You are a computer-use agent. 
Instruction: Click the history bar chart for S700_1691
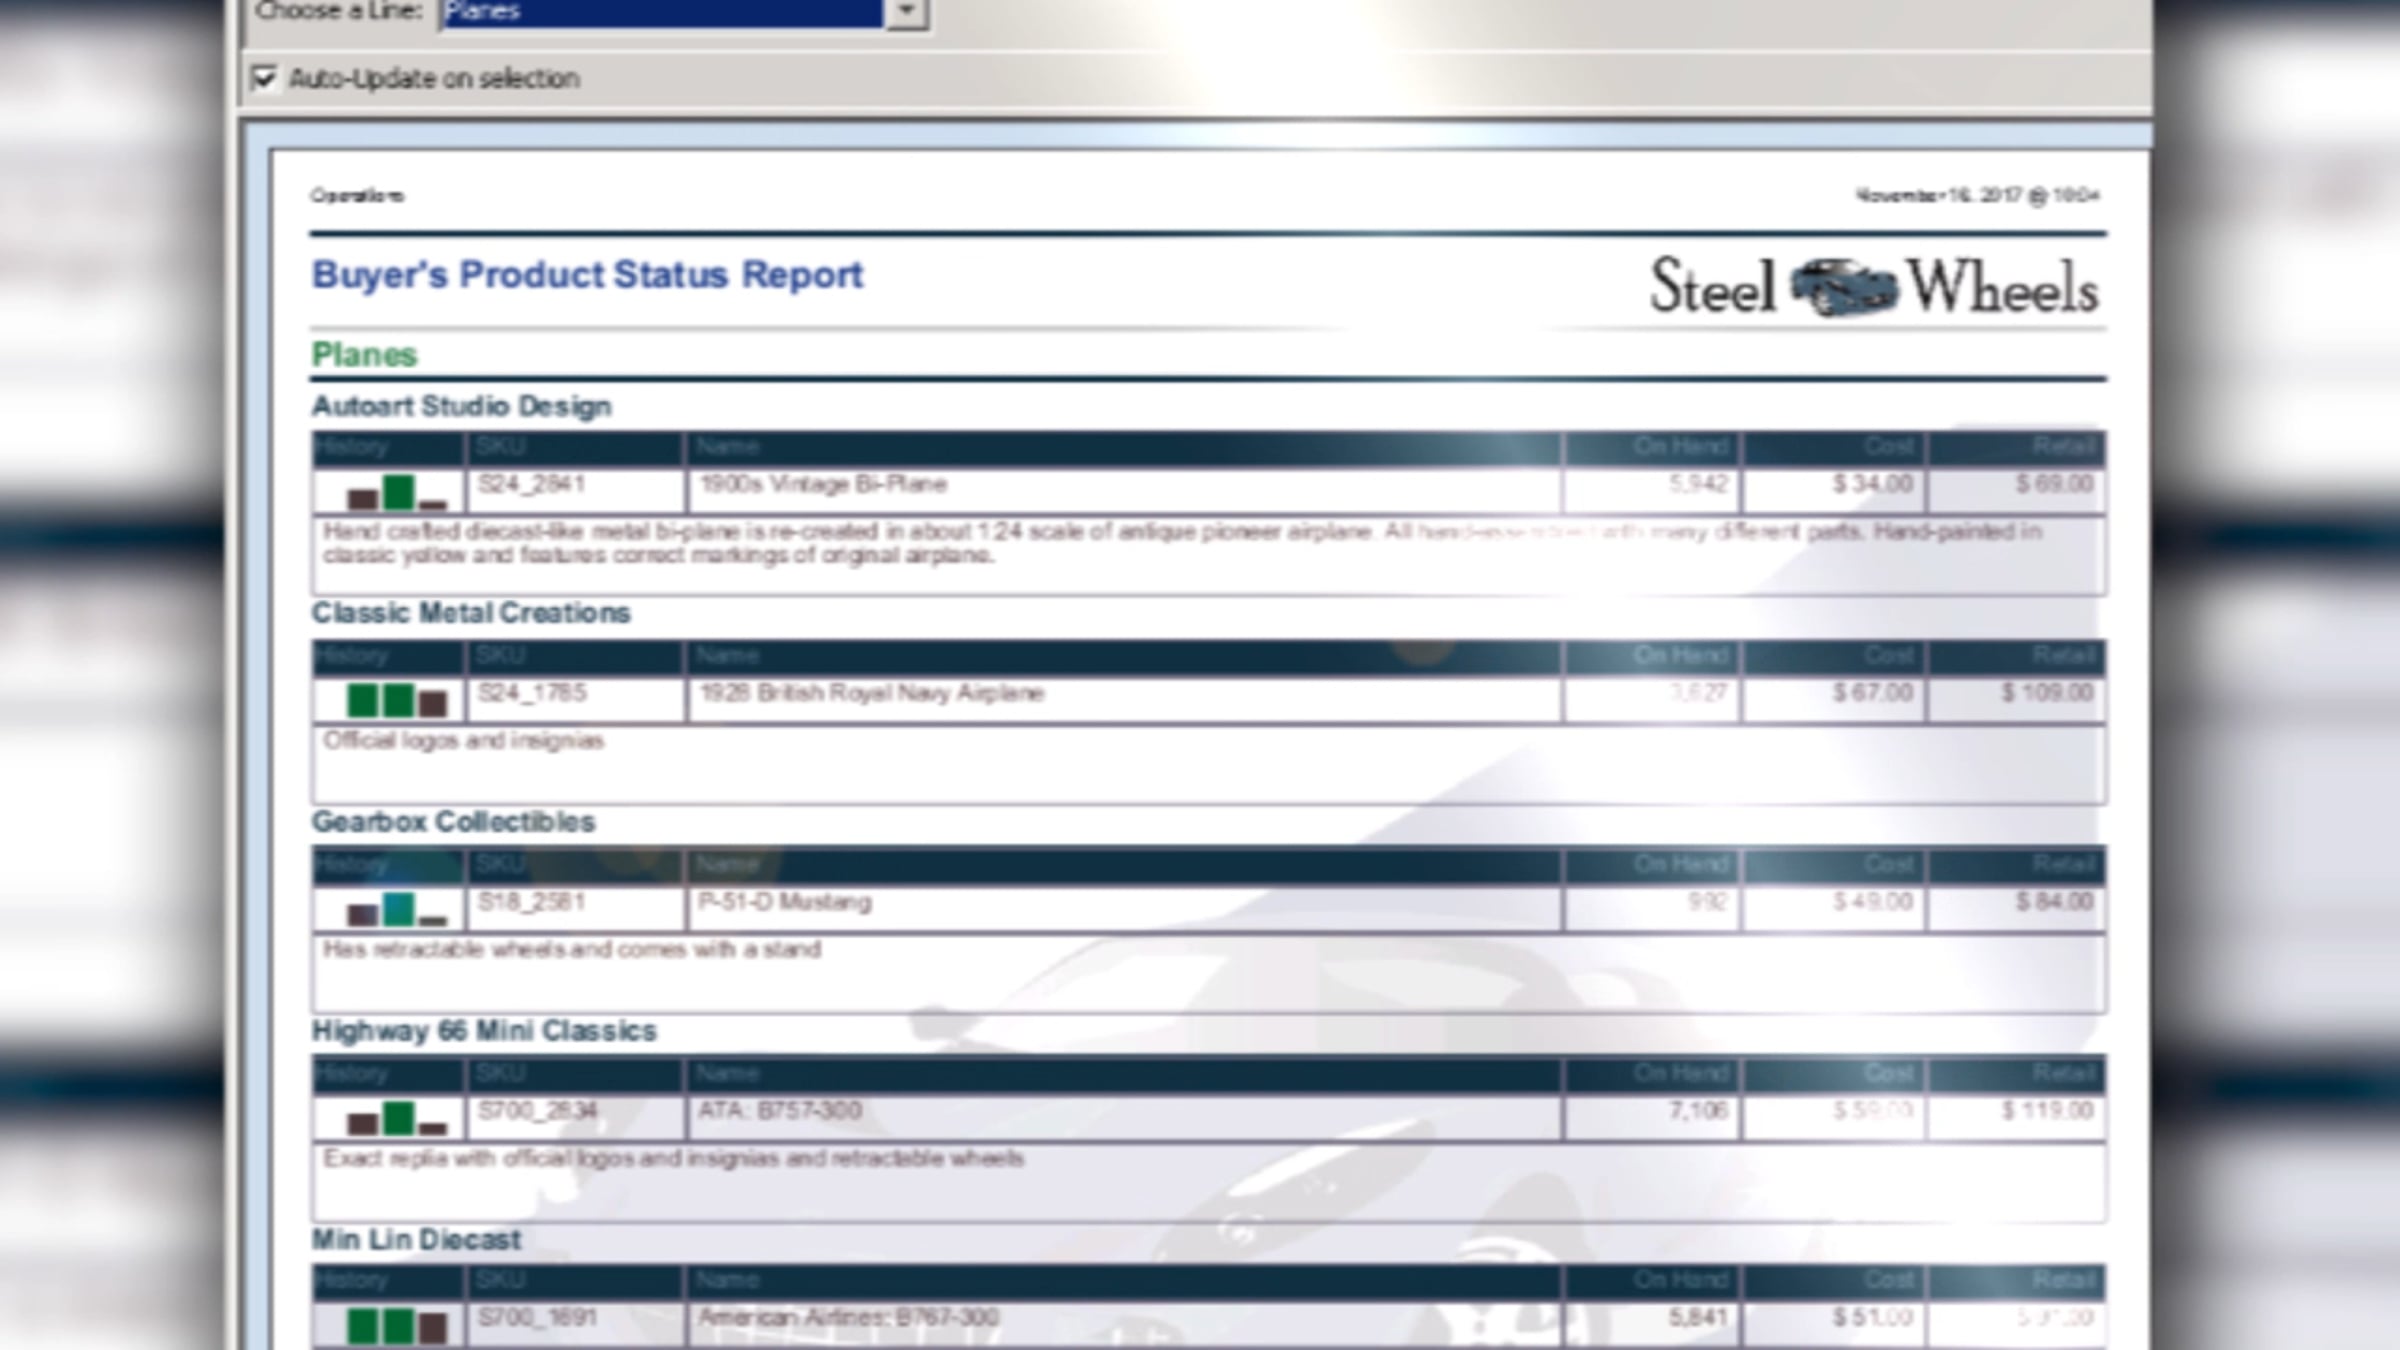point(397,1326)
